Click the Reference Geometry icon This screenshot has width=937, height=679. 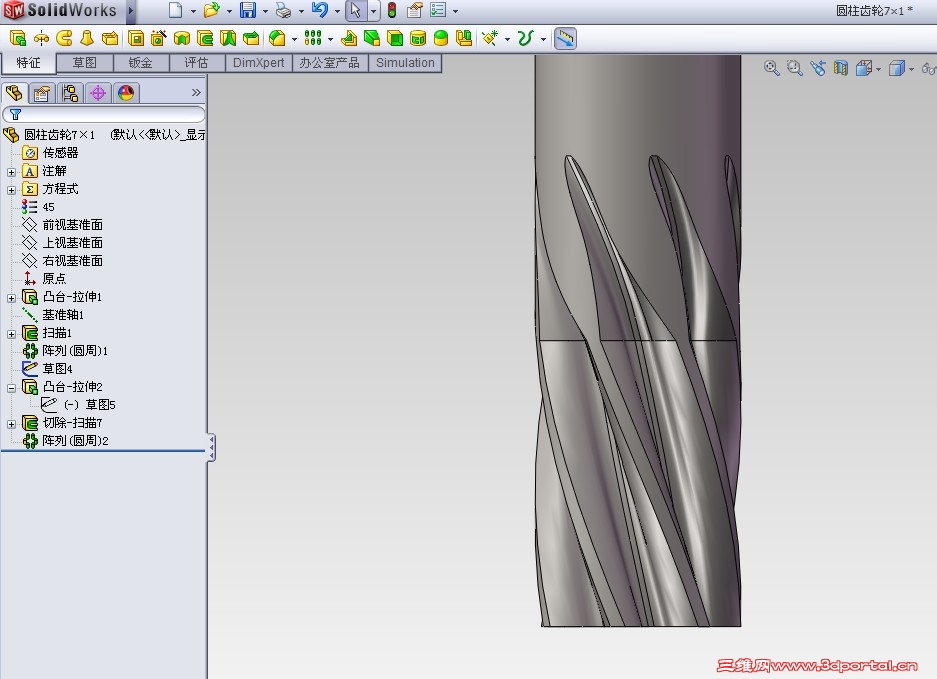pos(490,39)
